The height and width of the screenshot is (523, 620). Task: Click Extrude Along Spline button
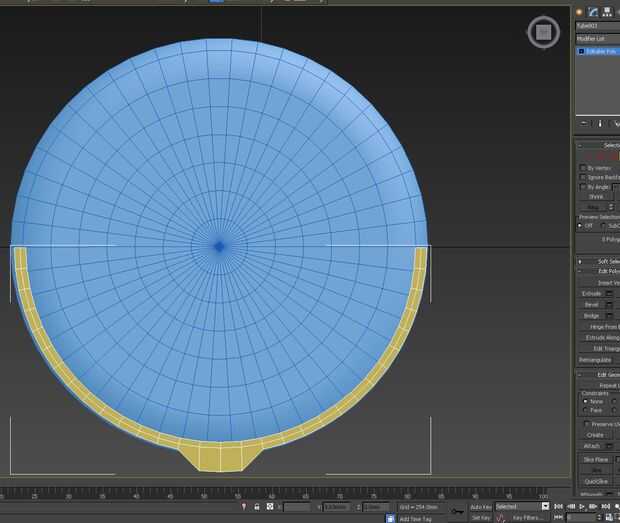click(x=599, y=338)
